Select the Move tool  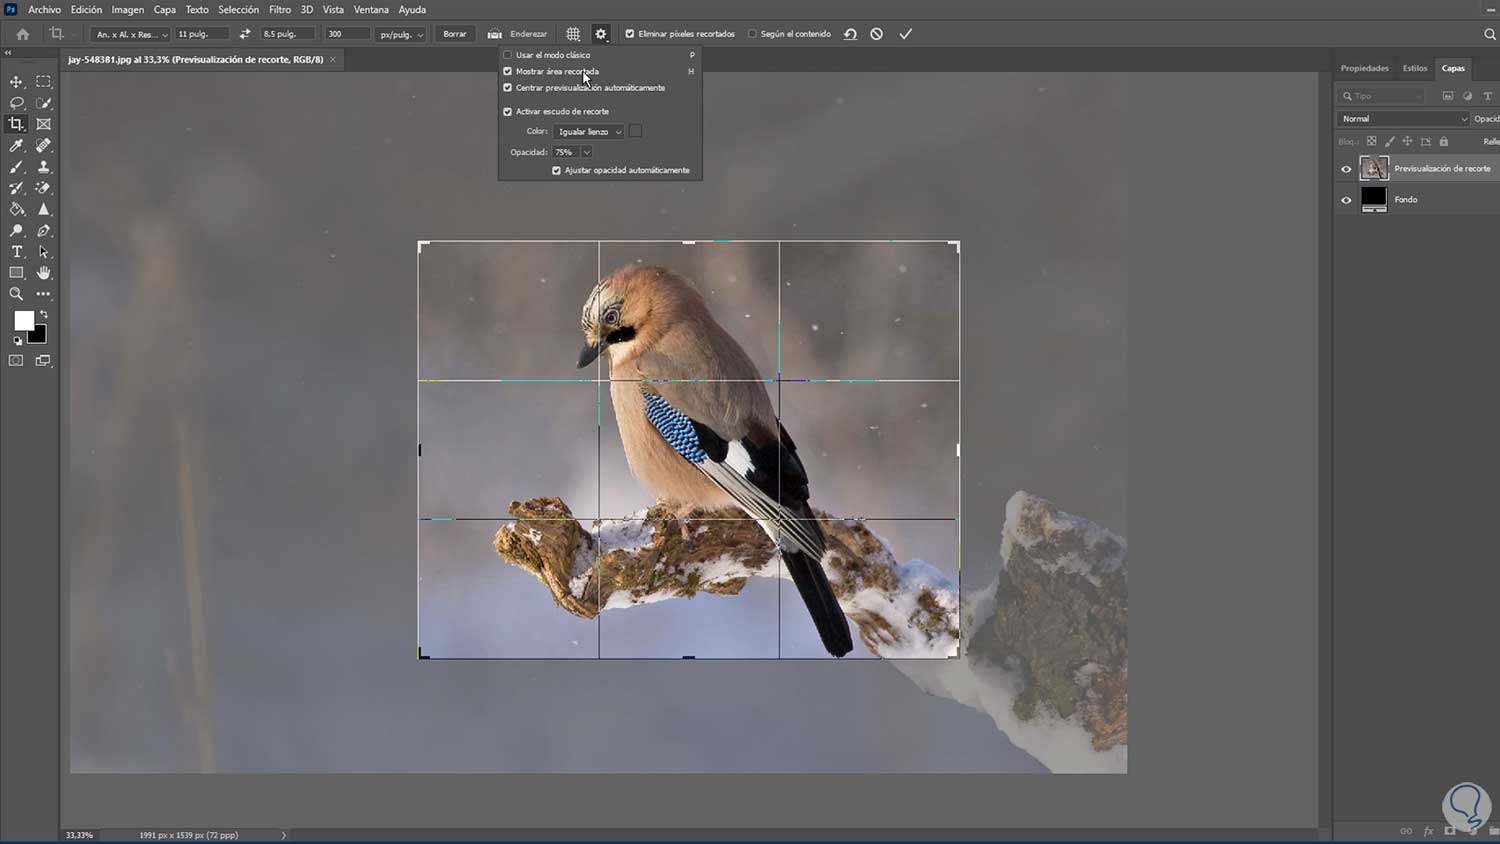(x=16, y=82)
